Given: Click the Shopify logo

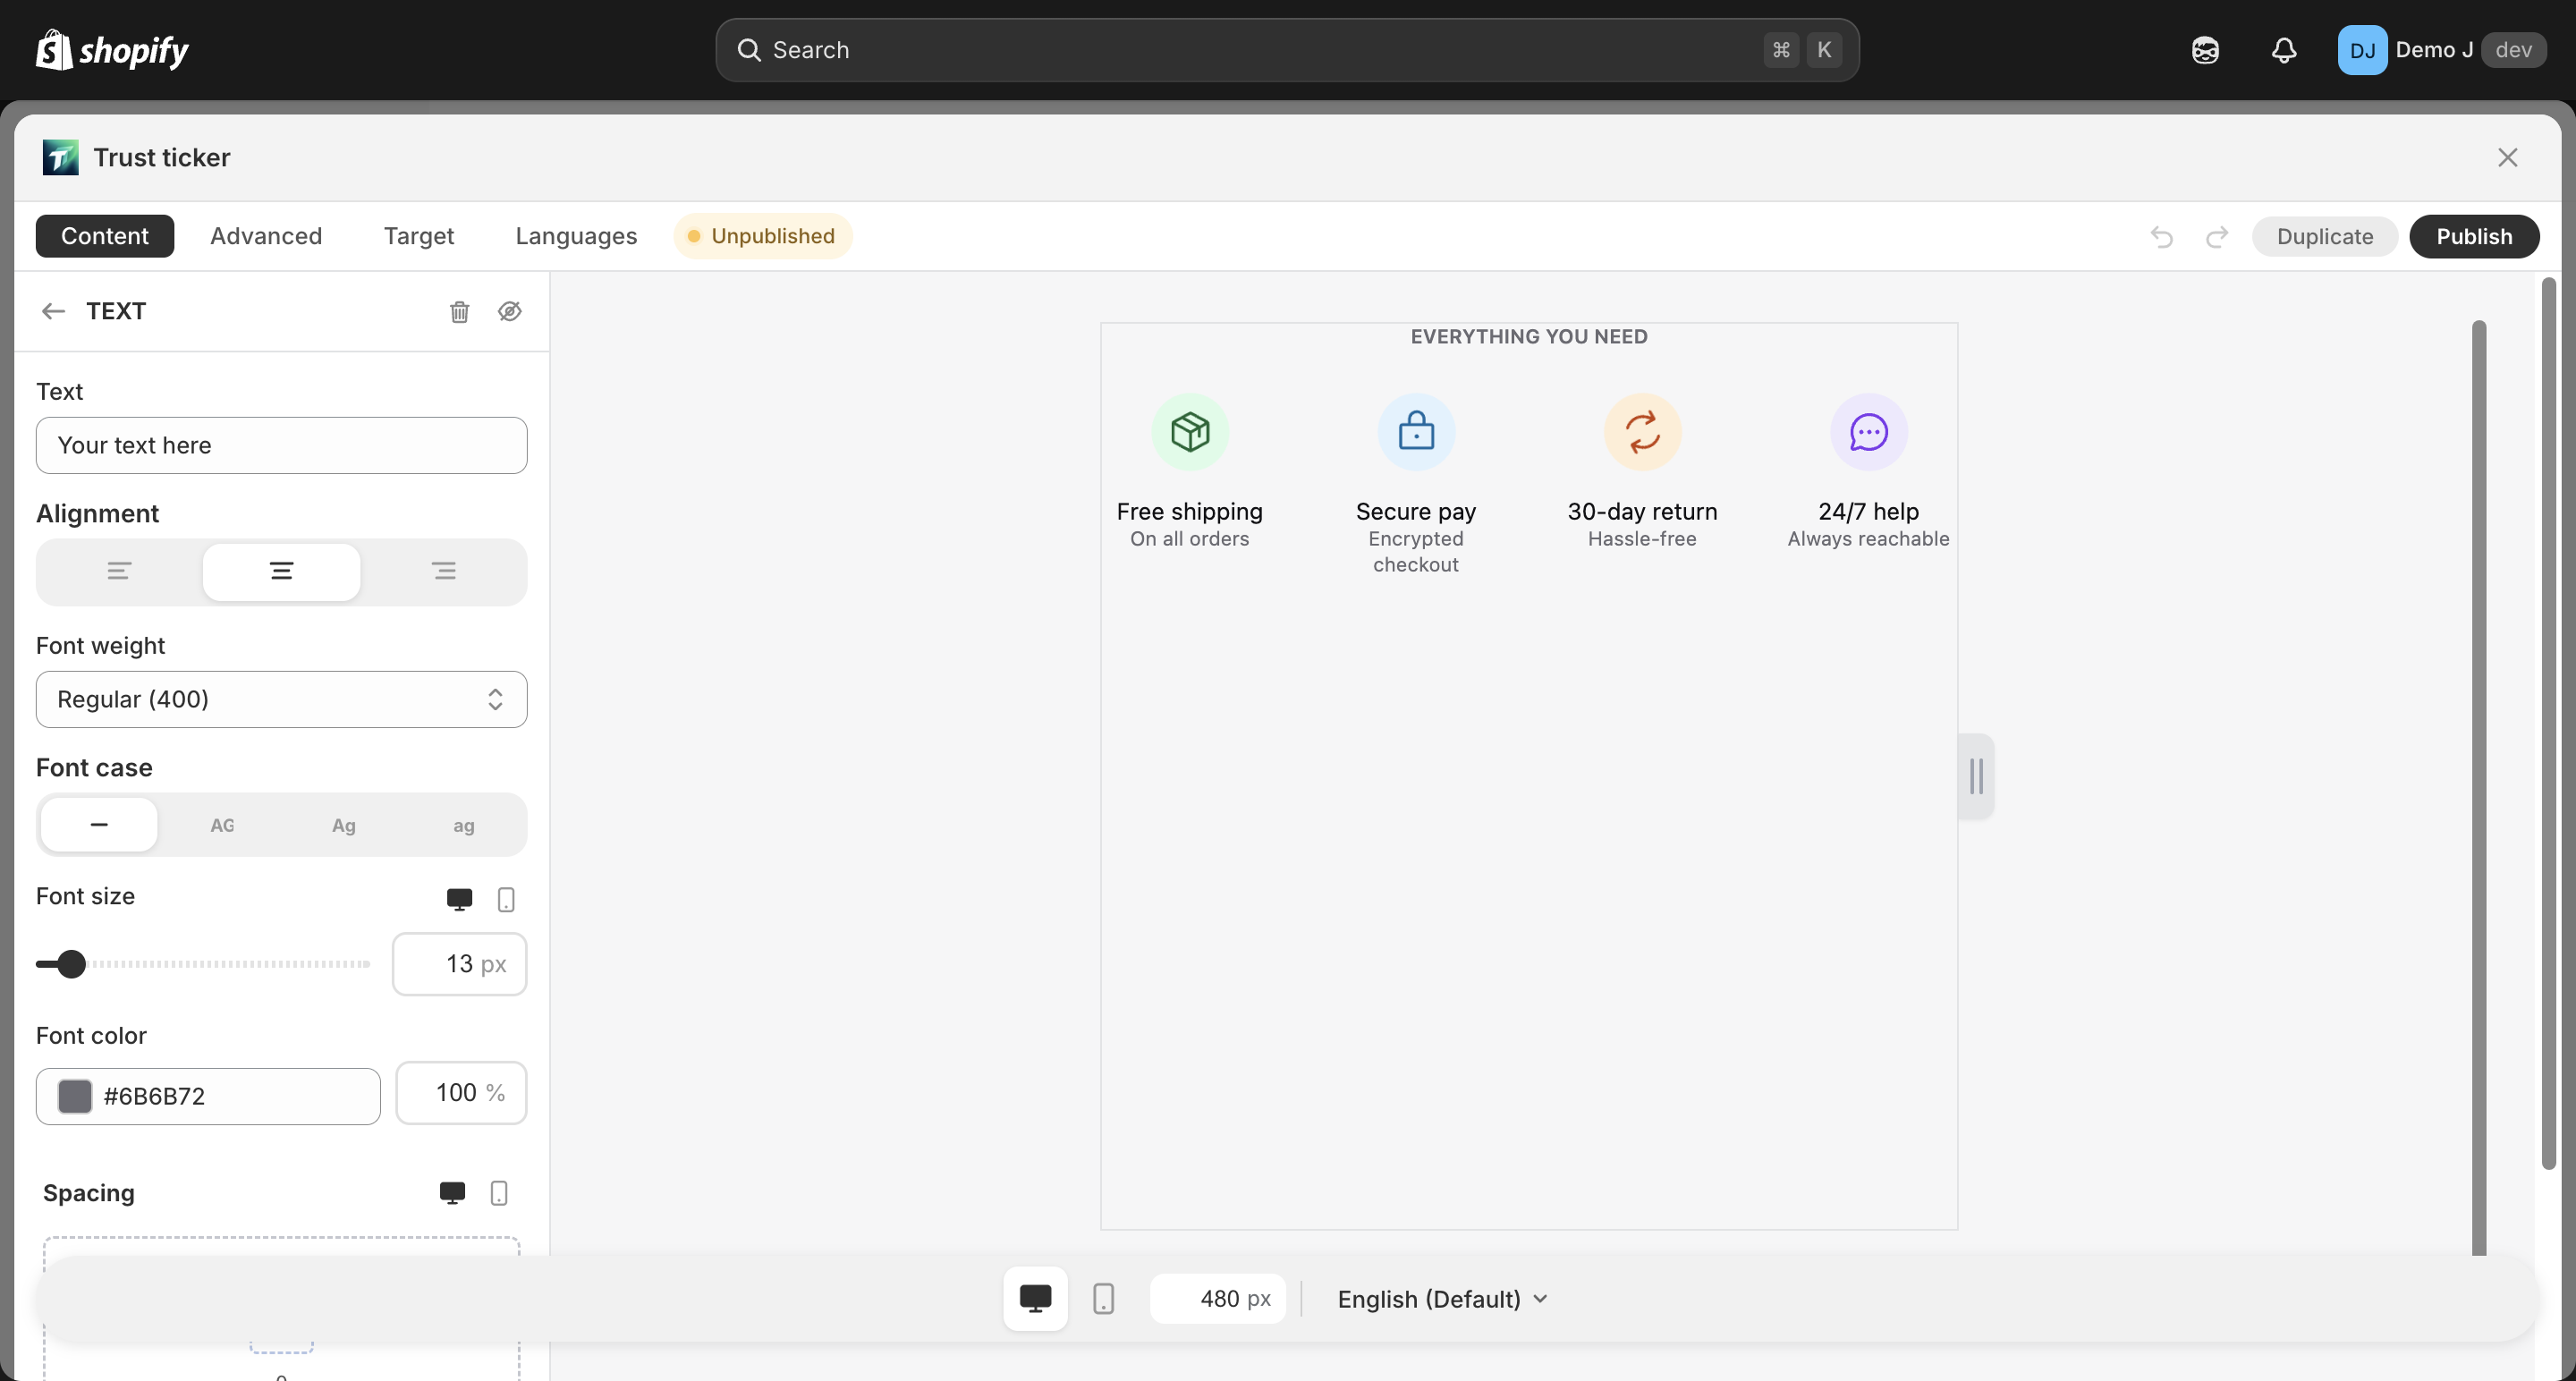Looking at the screenshot, I should click(112, 50).
